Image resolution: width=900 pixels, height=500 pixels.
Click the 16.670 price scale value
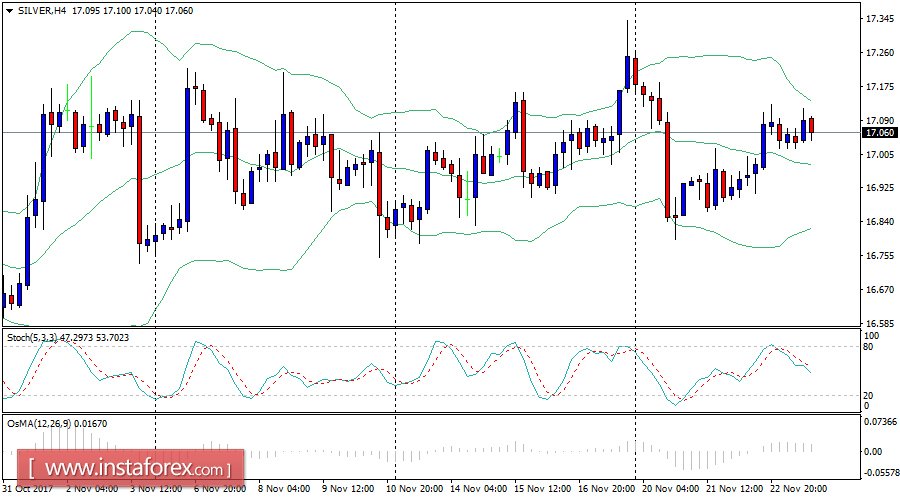click(x=879, y=289)
